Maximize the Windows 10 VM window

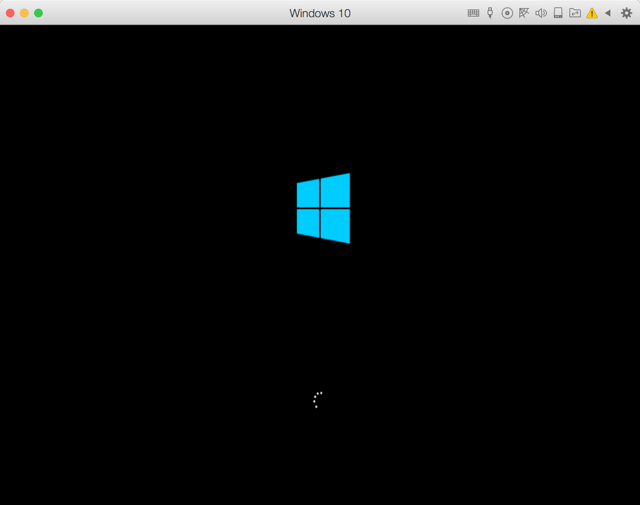pyautogui.click(x=38, y=13)
